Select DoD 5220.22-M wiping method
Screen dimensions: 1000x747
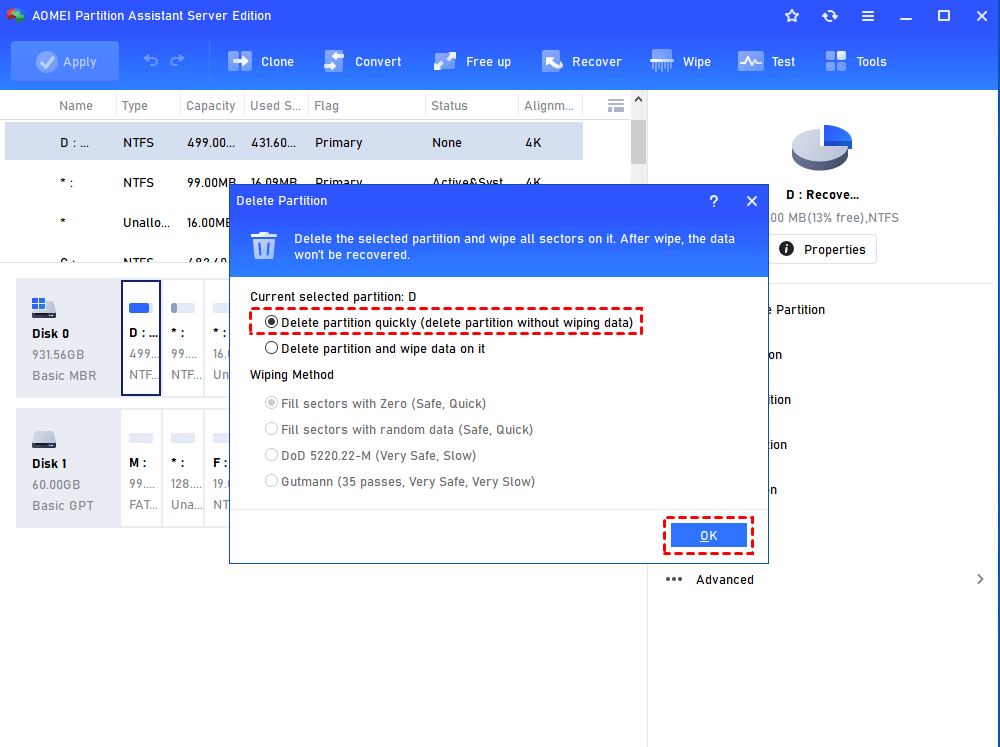pos(371,455)
